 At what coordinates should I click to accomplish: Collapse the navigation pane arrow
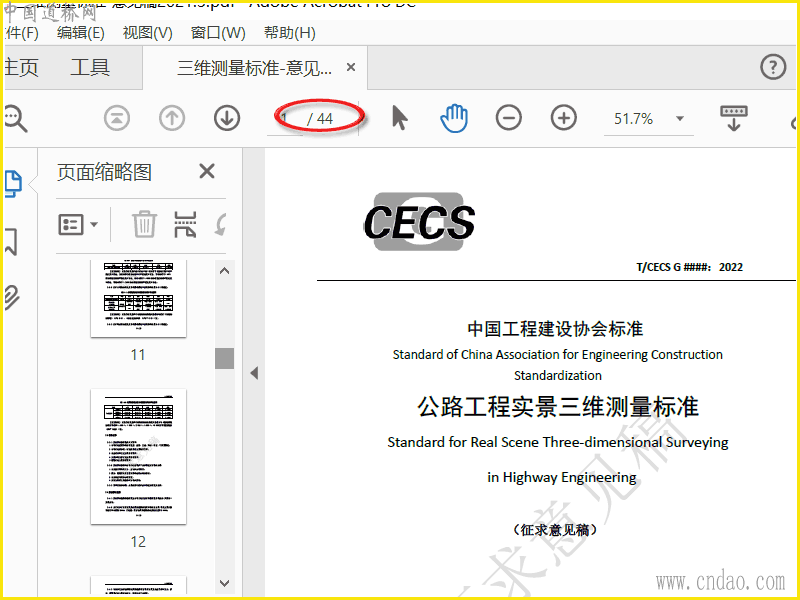click(x=254, y=373)
